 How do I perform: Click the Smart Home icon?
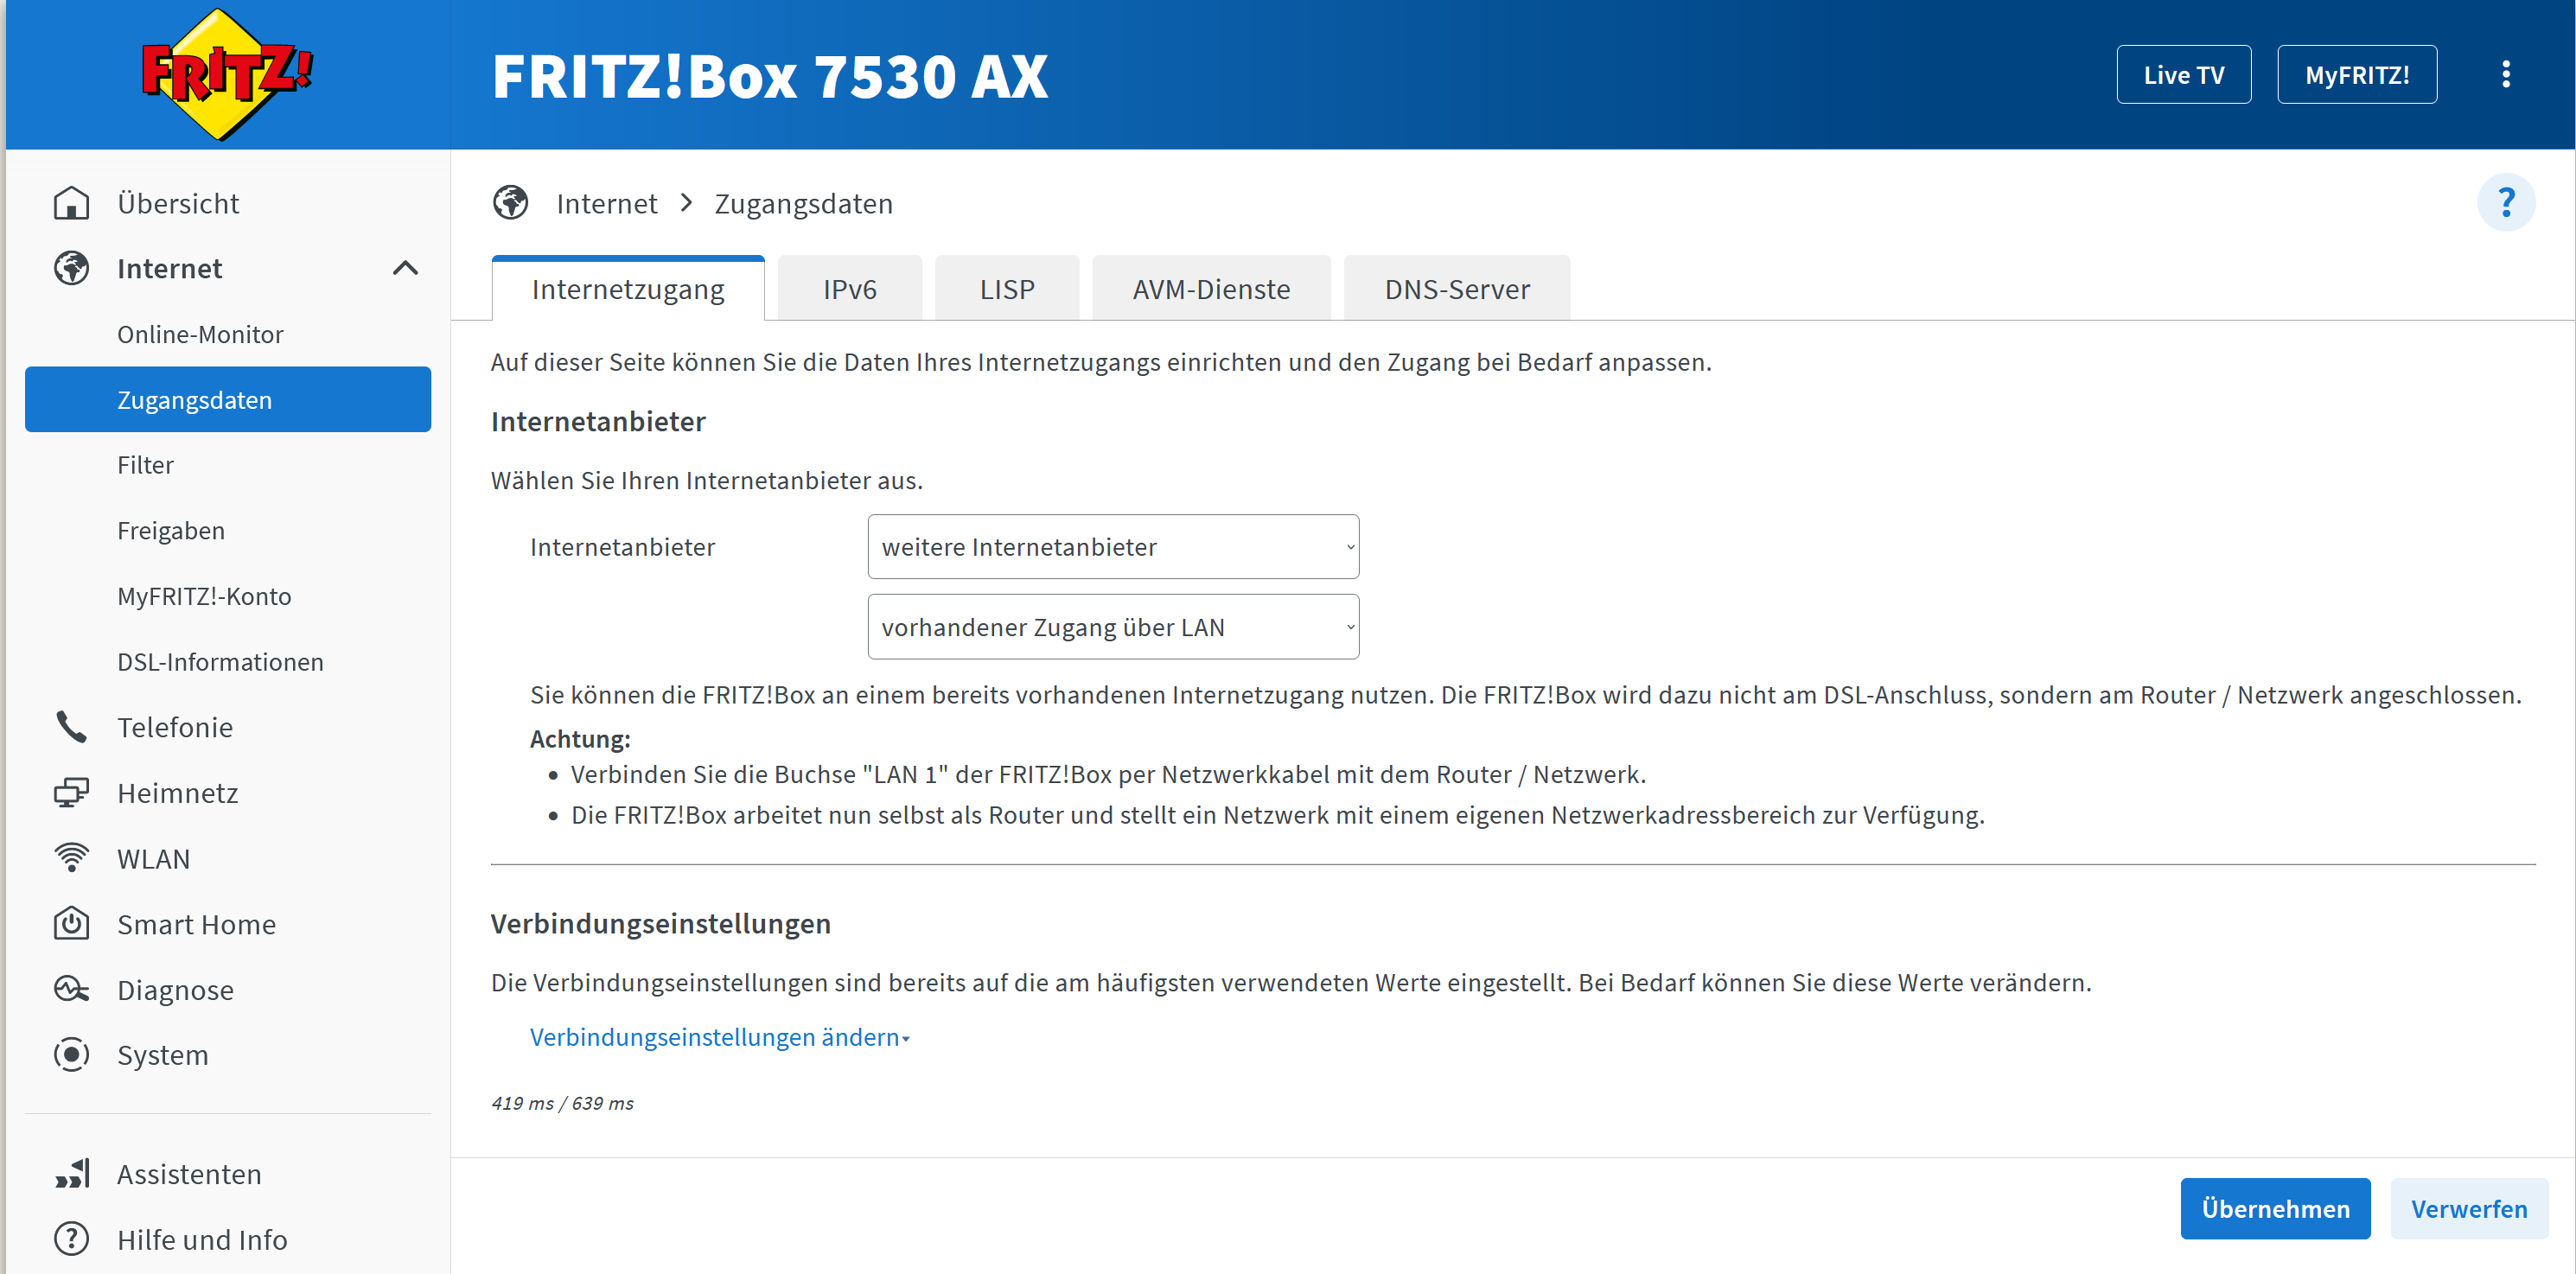pos(71,924)
